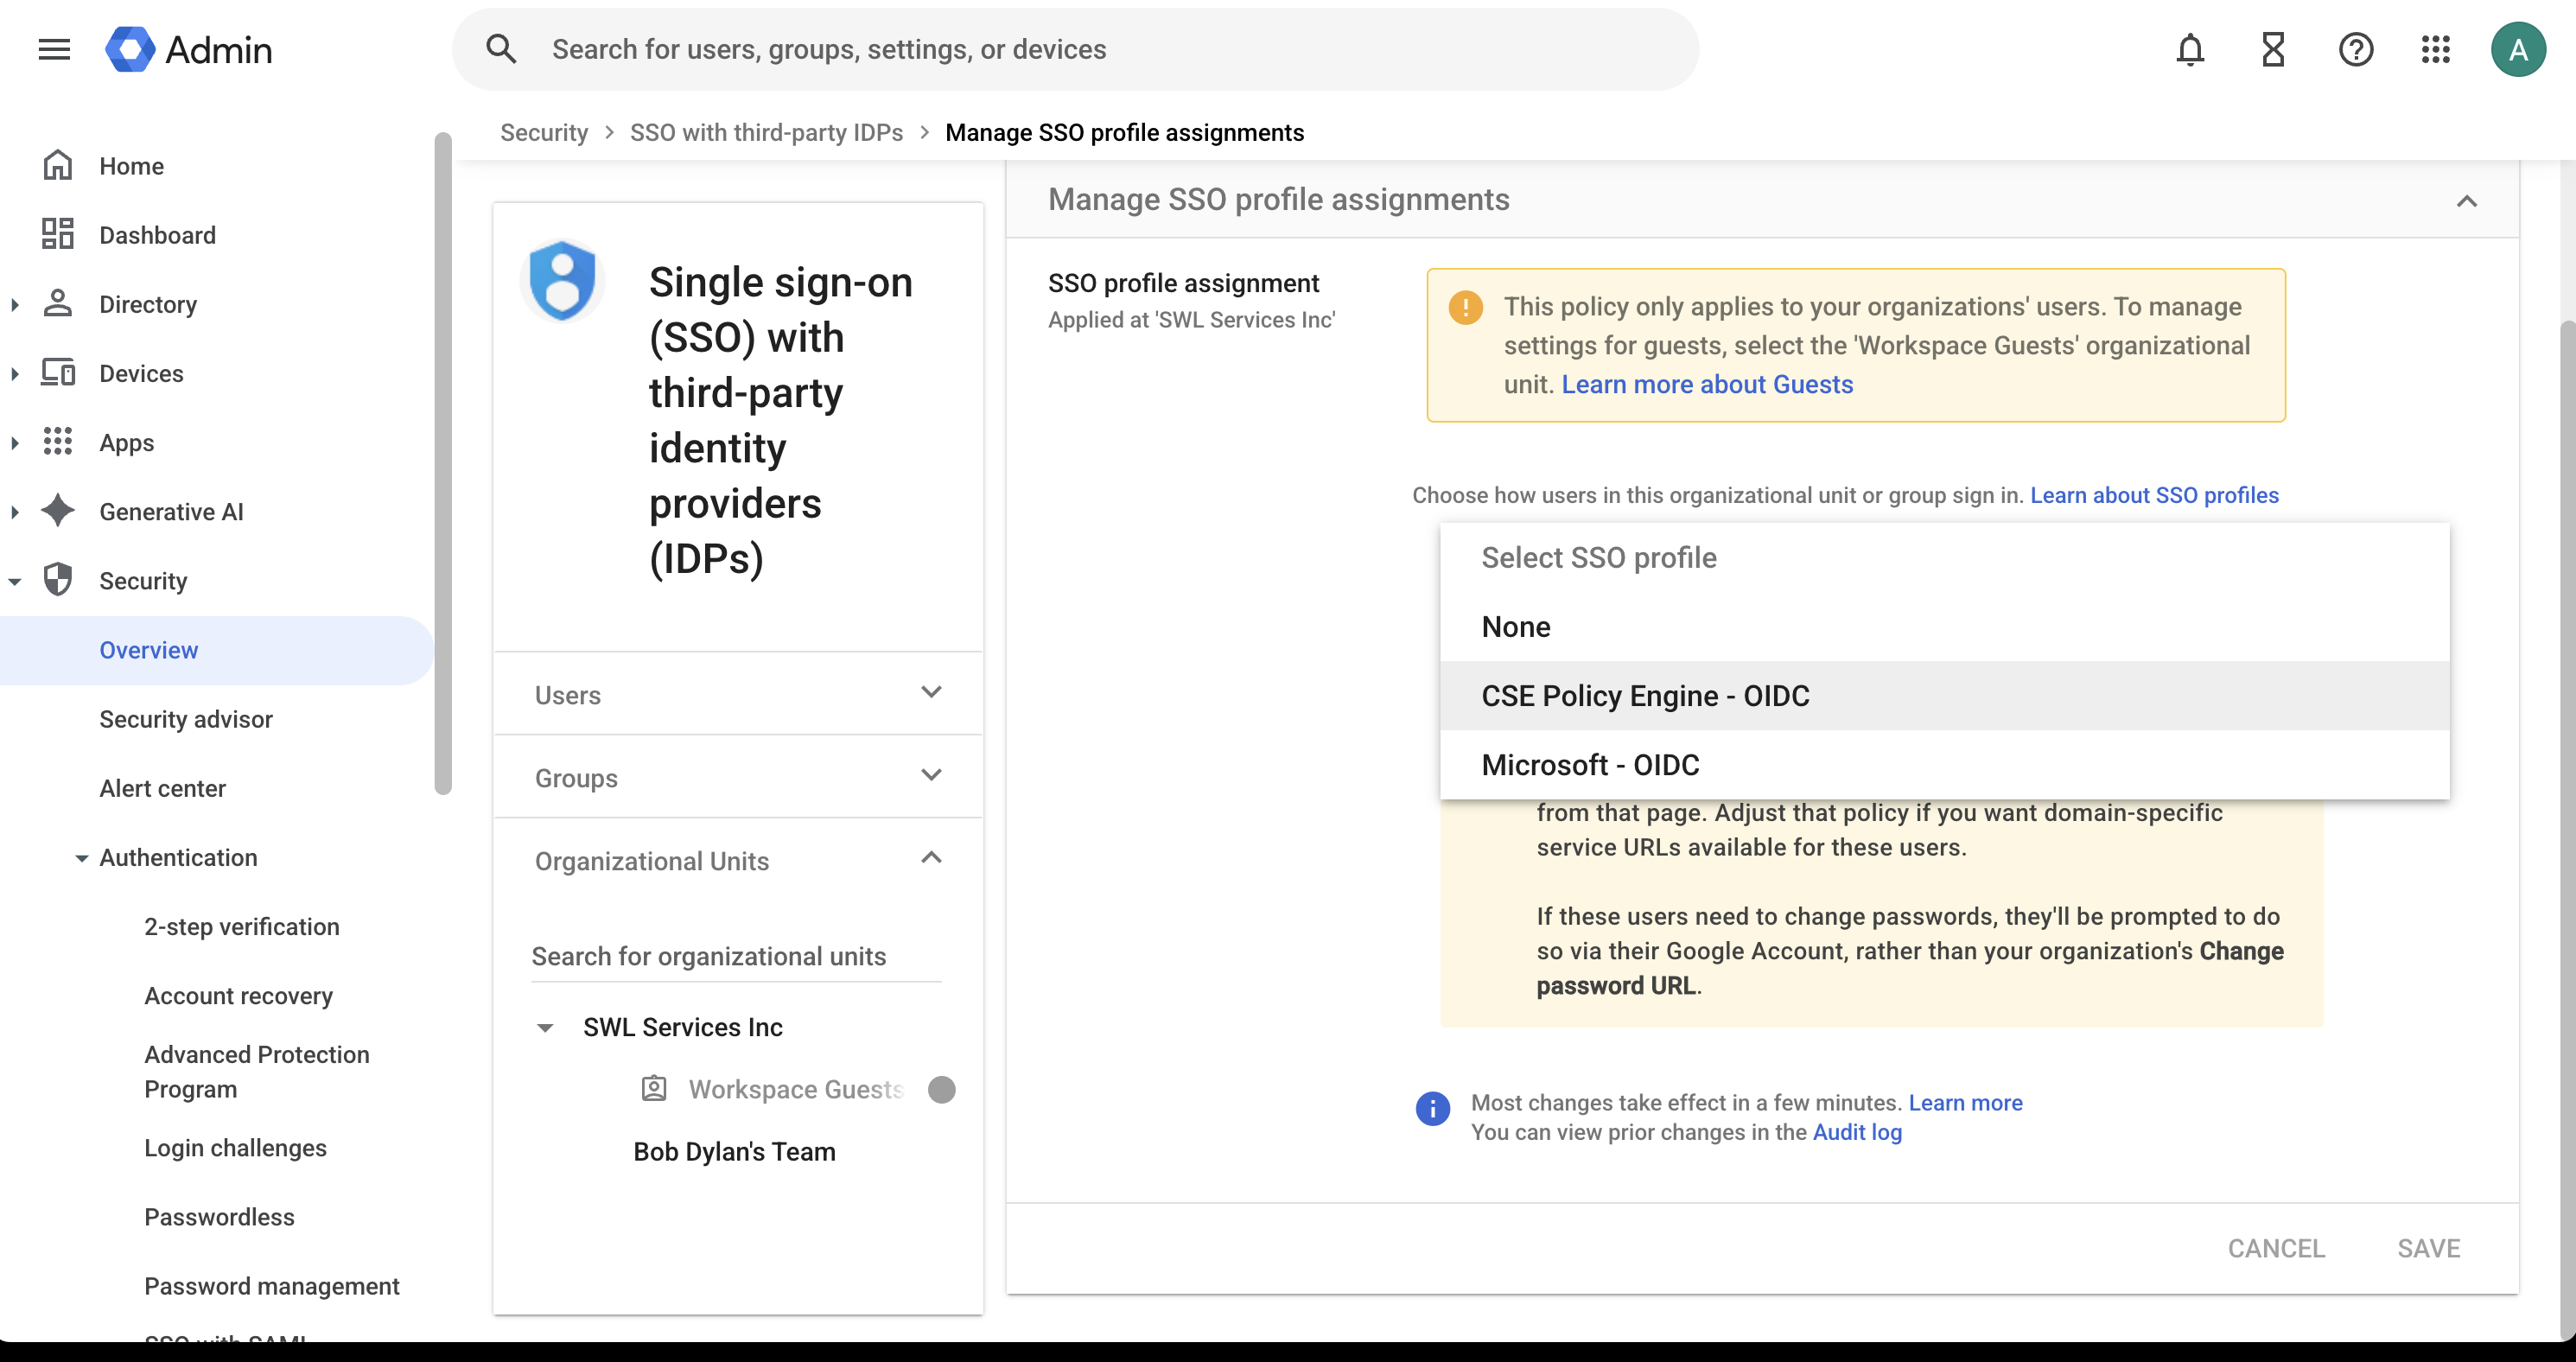This screenshot has height=1362, width=2576.
Task: Follow the Learn more about Guests link
Action: [1707, 384]
